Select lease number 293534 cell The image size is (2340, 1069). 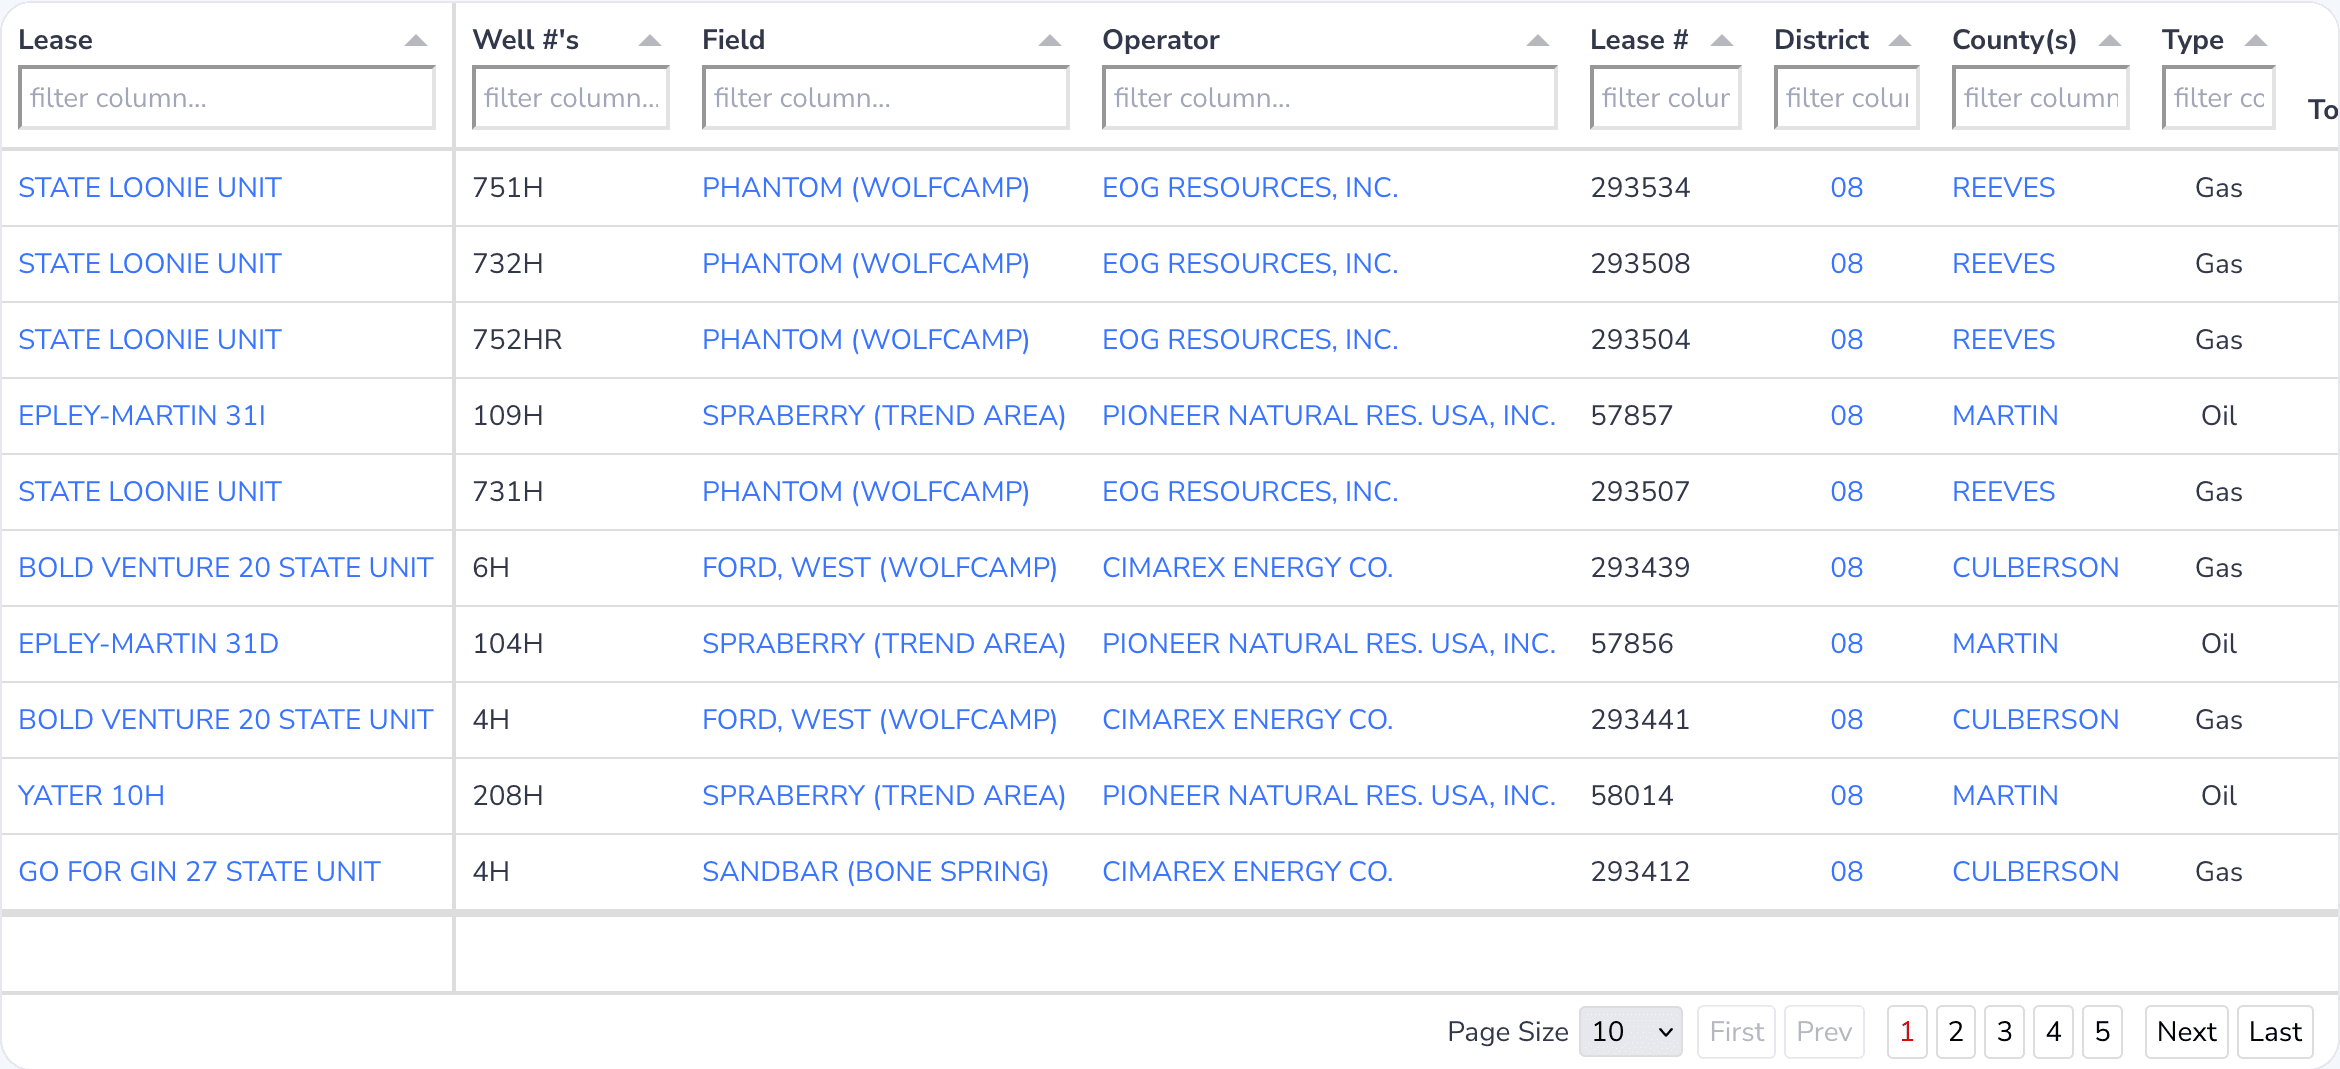(1641, 187)
